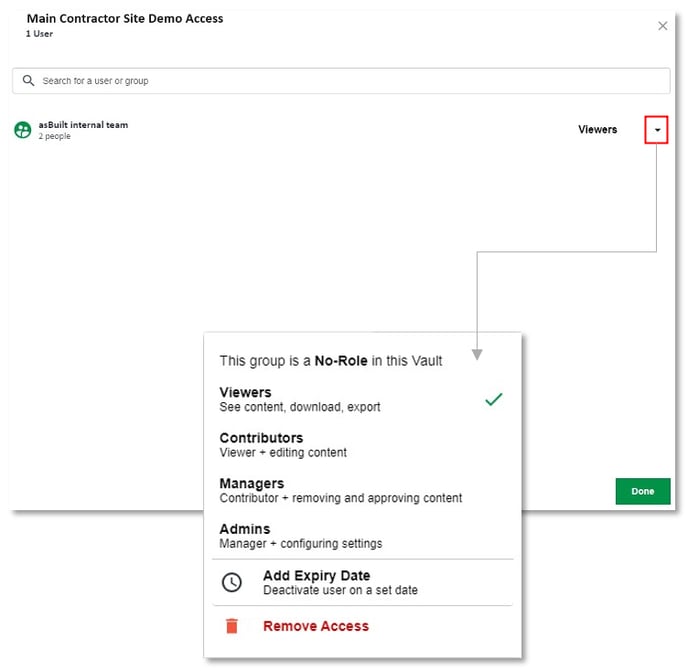Click the search magnifier icon

coord(29,81)
